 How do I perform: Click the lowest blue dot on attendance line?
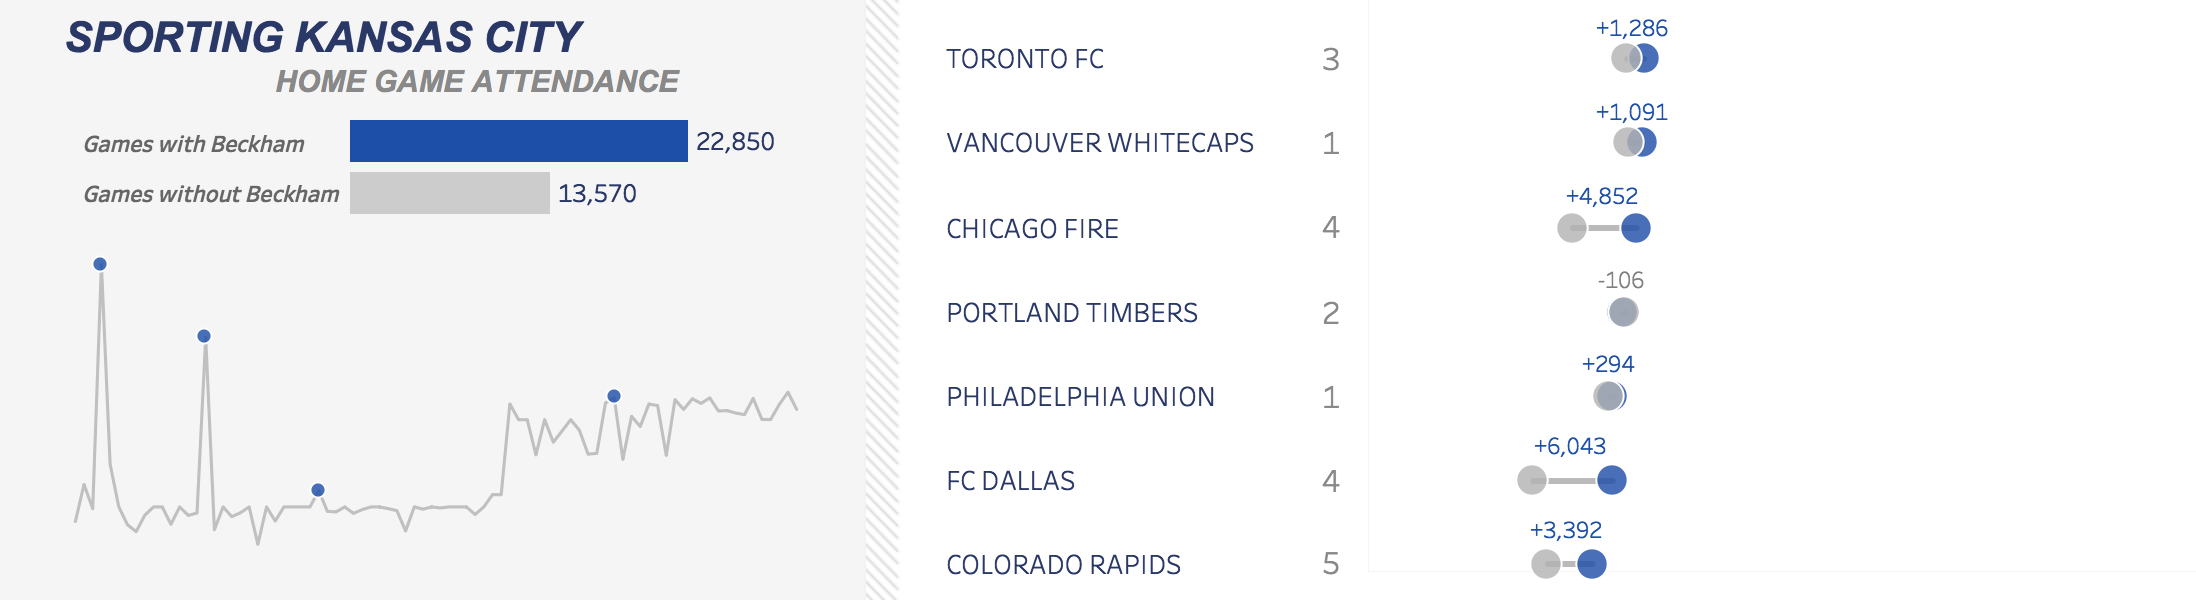point(318,490)
